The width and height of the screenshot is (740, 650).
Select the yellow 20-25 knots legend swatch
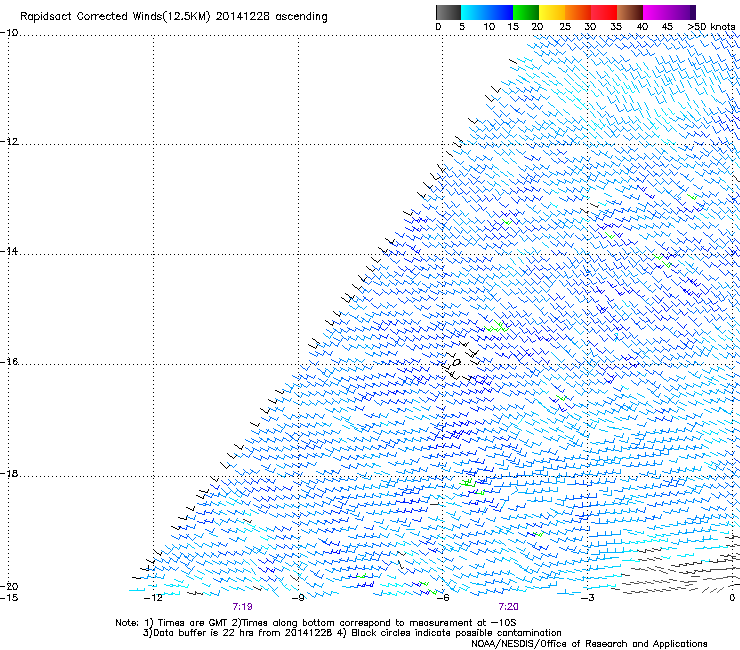click(551, 12)
